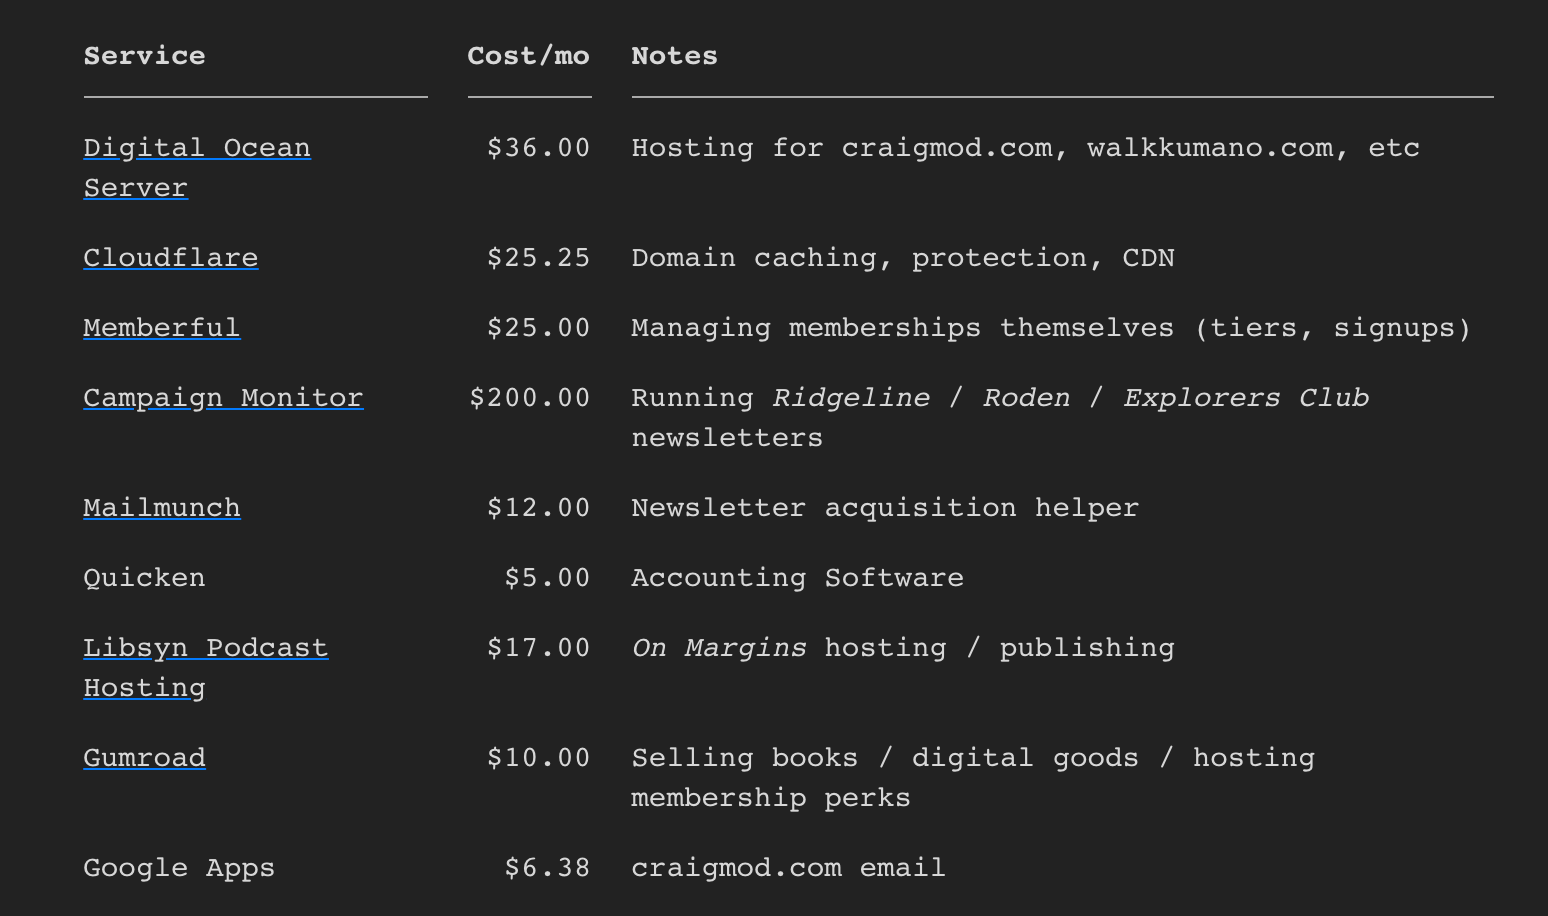This screenshot has width=1548, height=916.
Task: Follow the Campaign Monitor link
Action: coord(223,398)
